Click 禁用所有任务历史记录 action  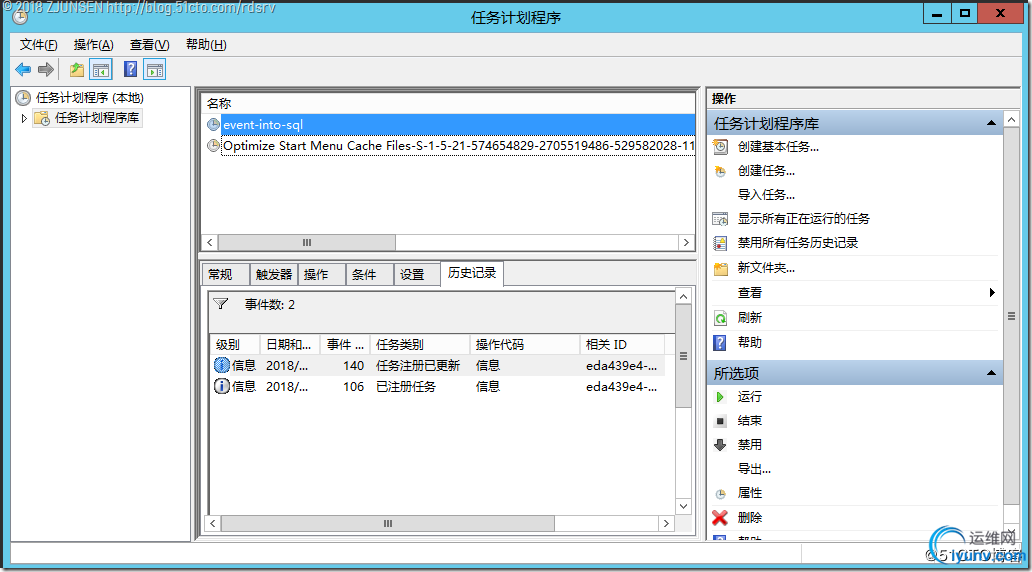click(798, 243)
